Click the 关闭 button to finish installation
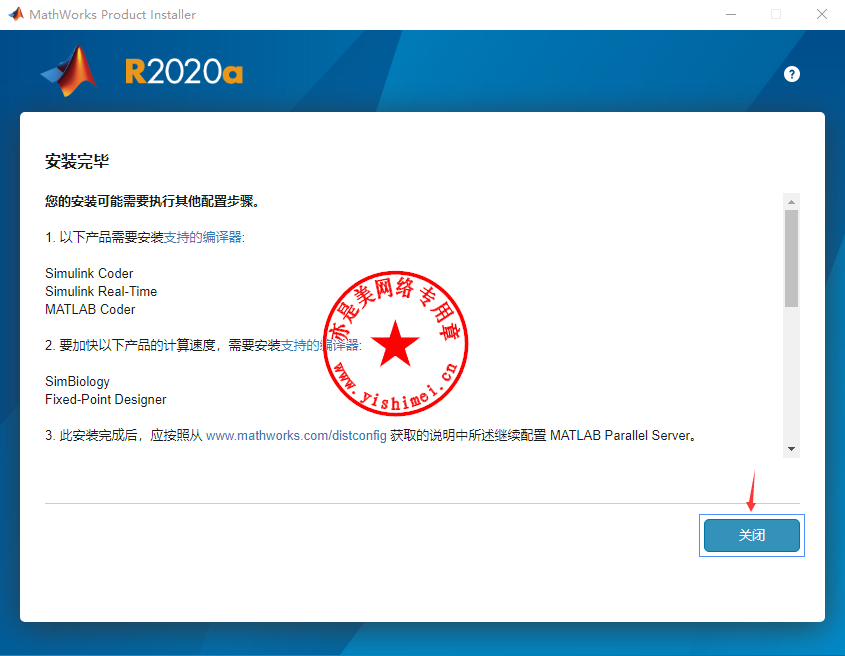 752,535
